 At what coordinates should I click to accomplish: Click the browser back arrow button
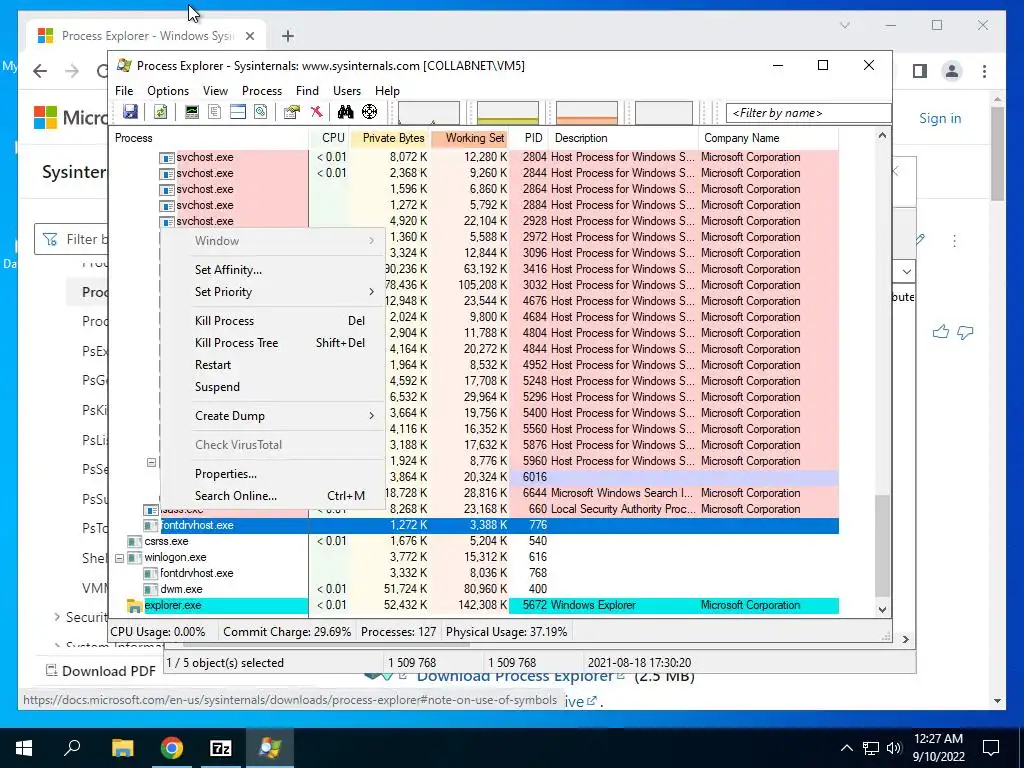pos(40,71)
